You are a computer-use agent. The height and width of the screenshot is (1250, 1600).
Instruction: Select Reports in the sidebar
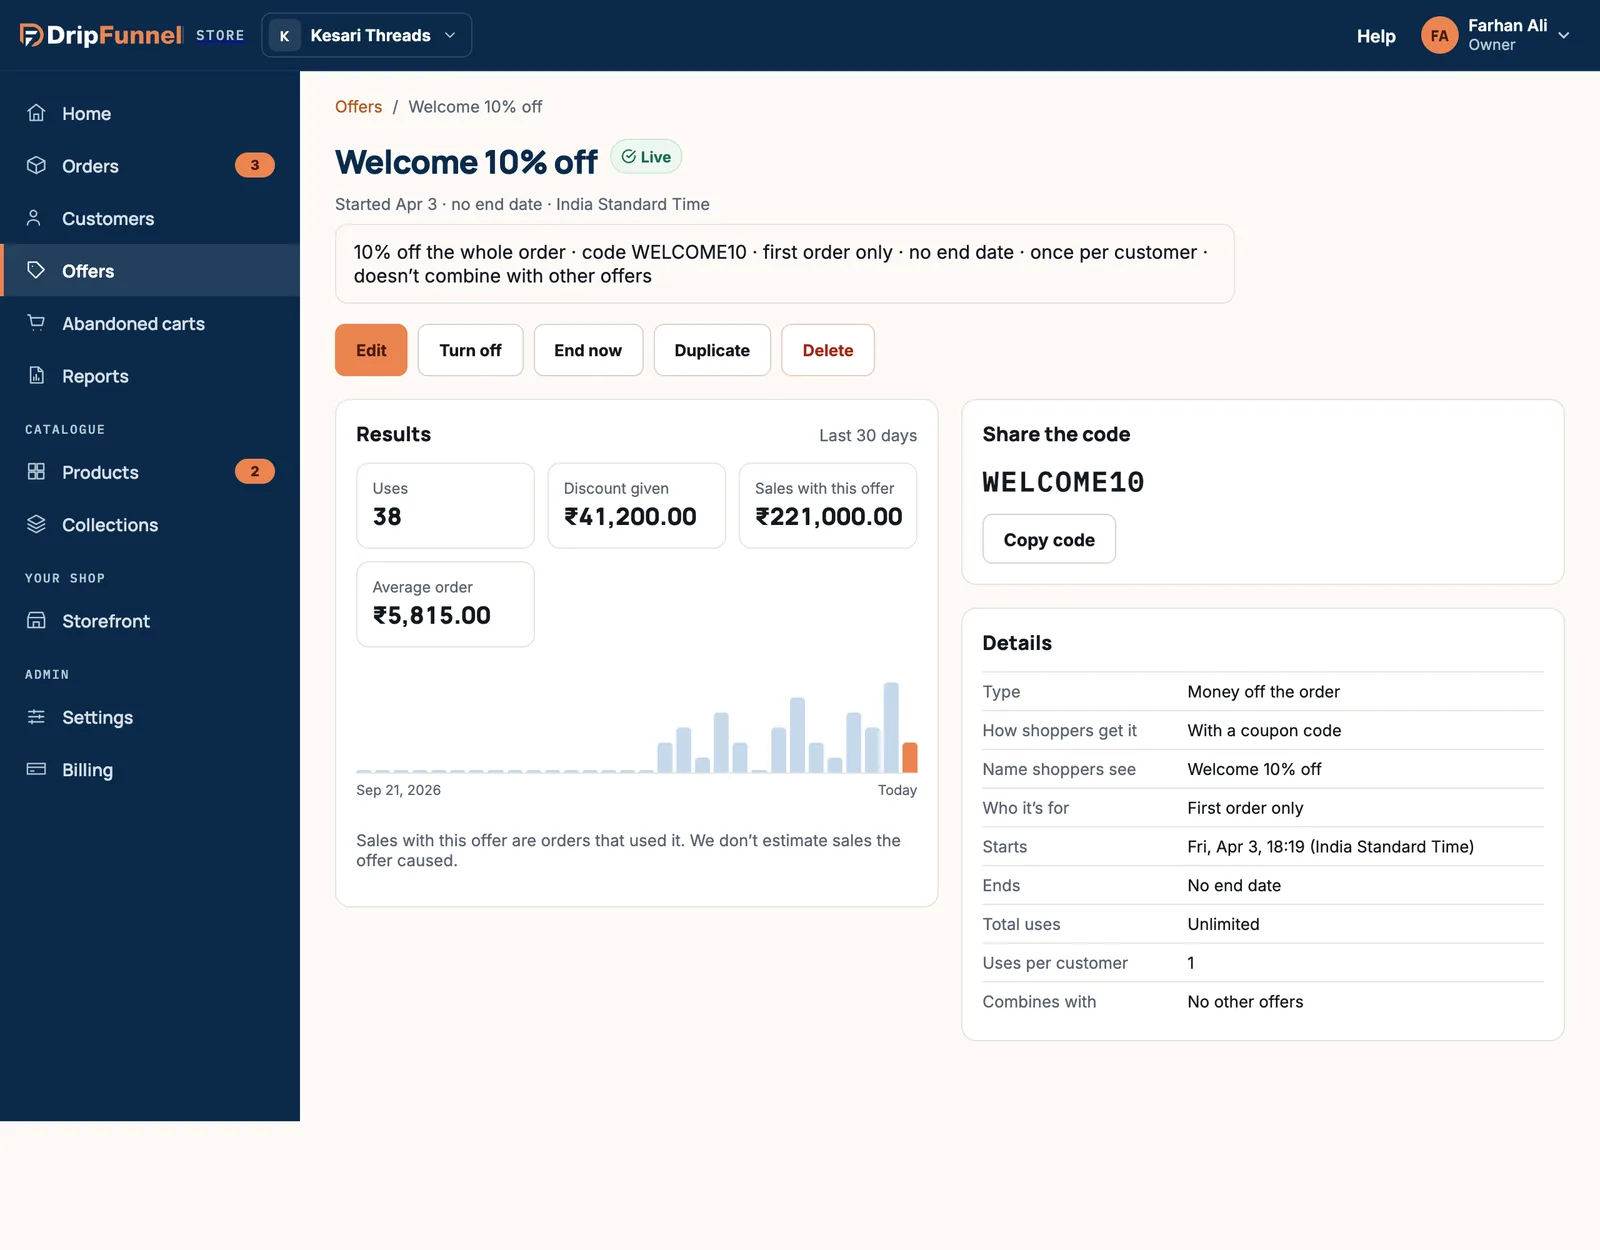click(x=150, y=375)
